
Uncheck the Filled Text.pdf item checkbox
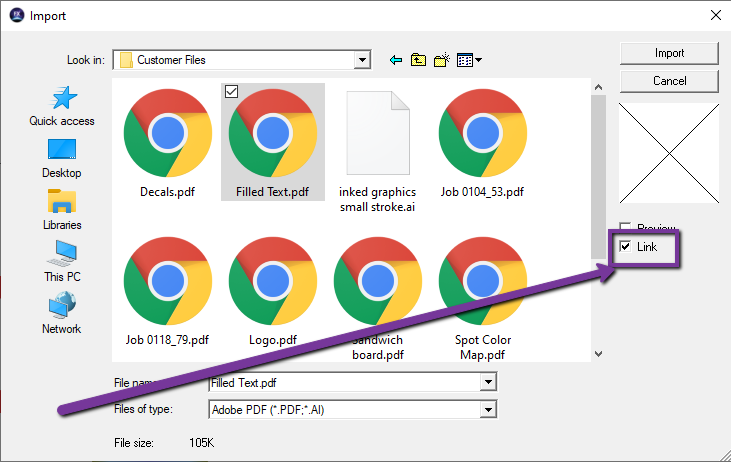[x=231, y=91]
